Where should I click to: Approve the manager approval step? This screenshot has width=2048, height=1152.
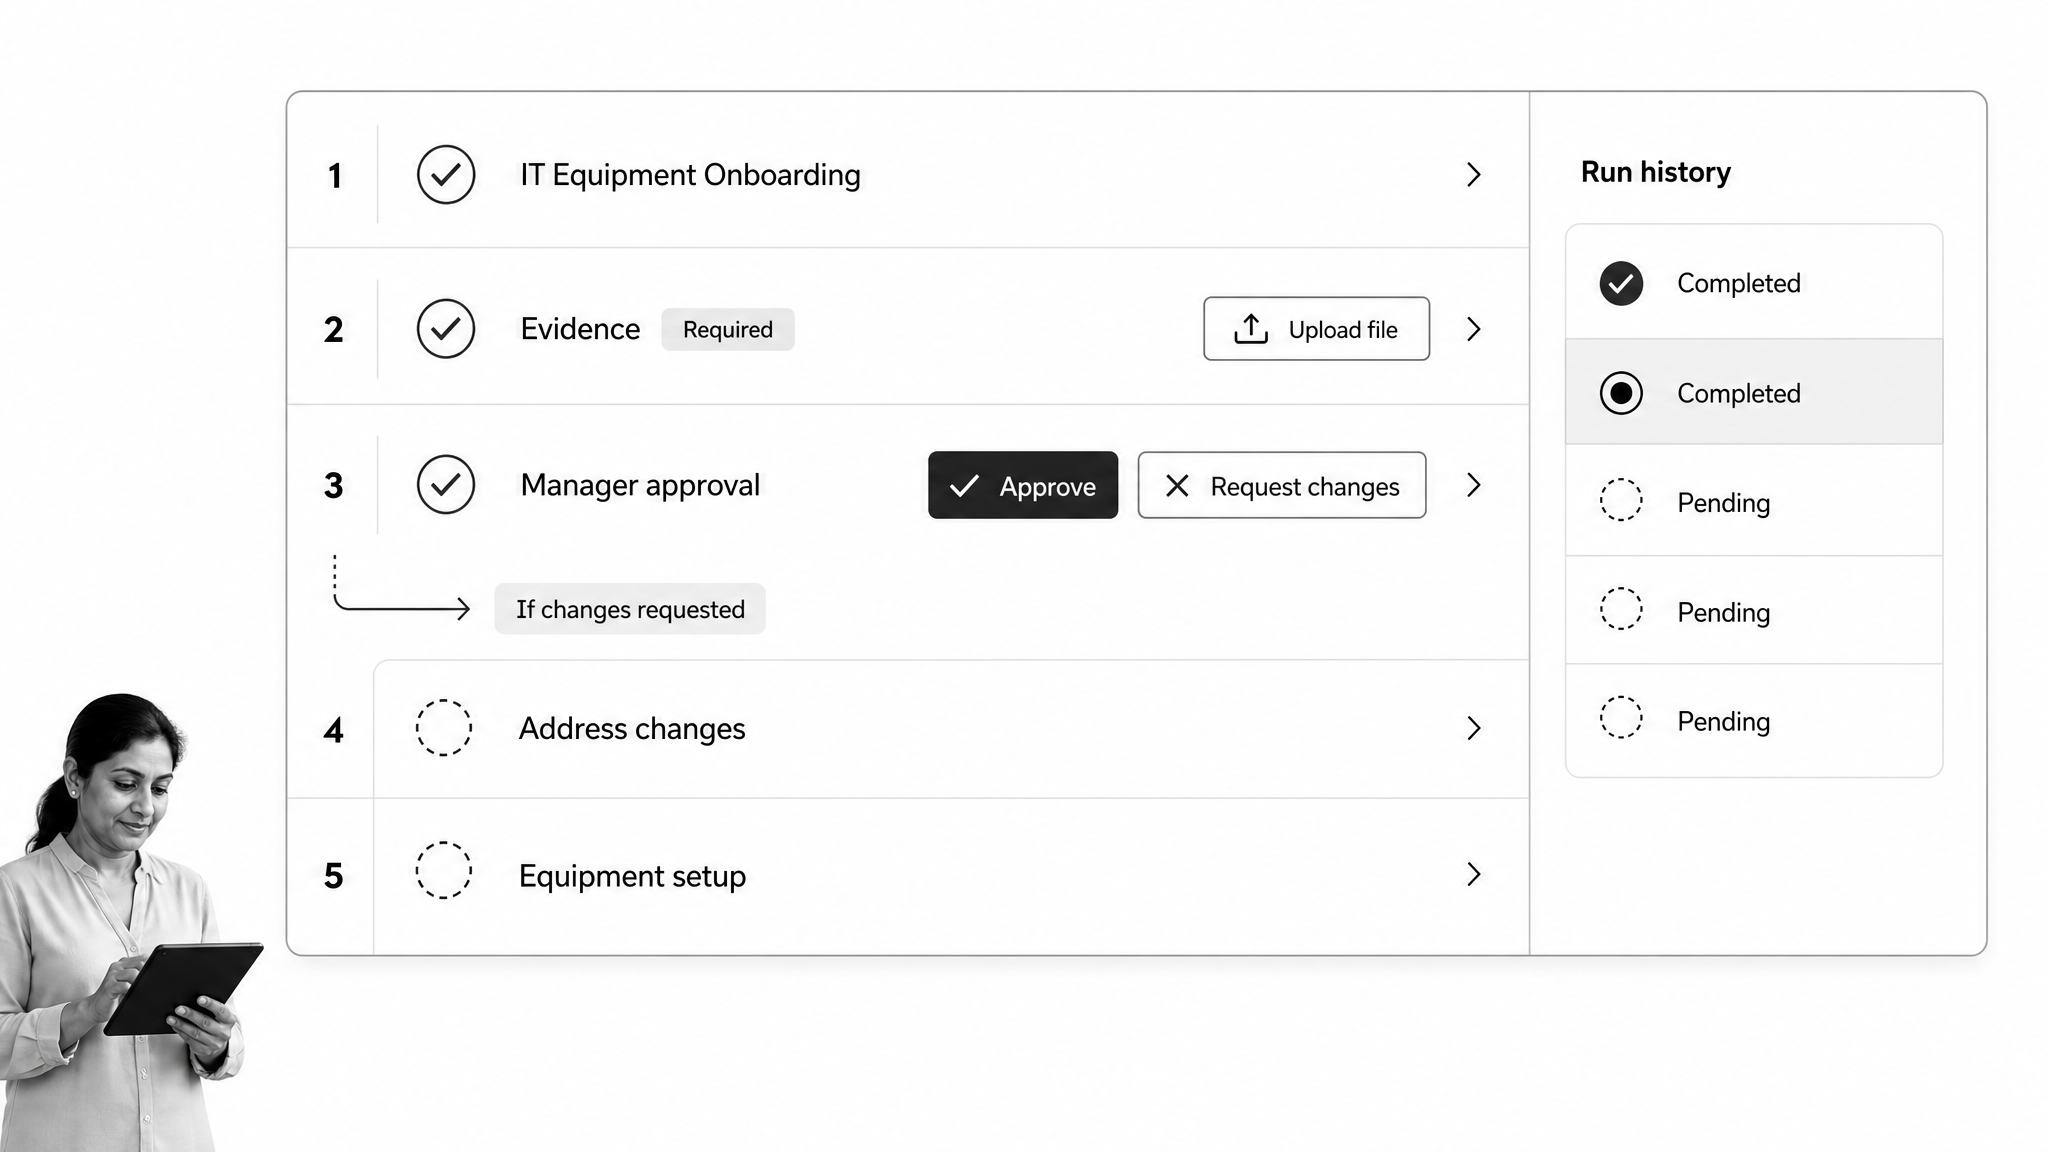pyautogui.click(x=1023, y=485)
